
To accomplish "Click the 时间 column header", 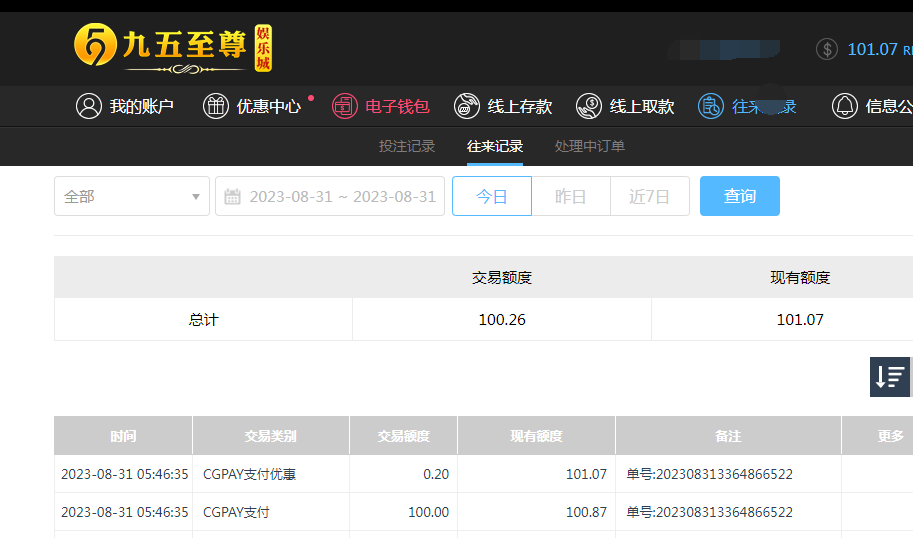I will click(x=123, y=436).
